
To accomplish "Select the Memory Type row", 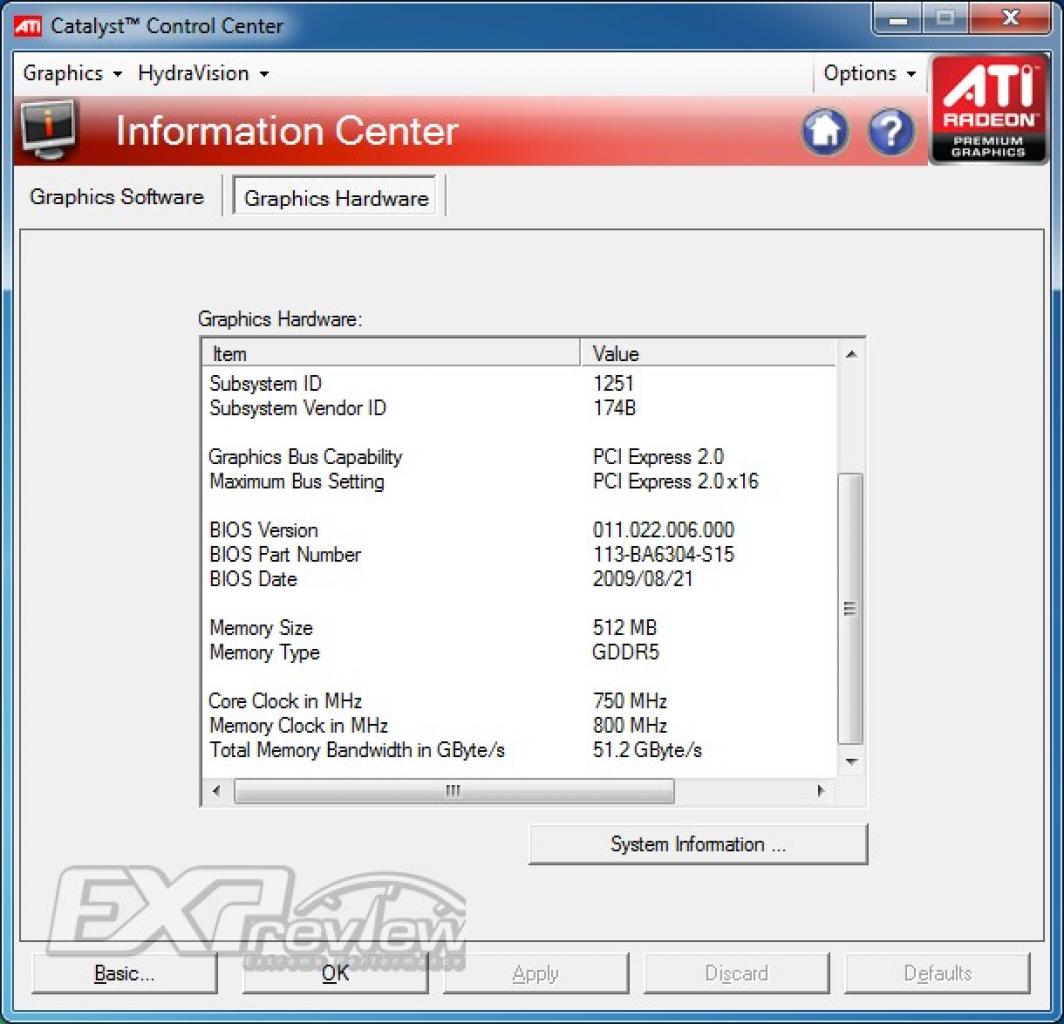I will pos(519,652).
